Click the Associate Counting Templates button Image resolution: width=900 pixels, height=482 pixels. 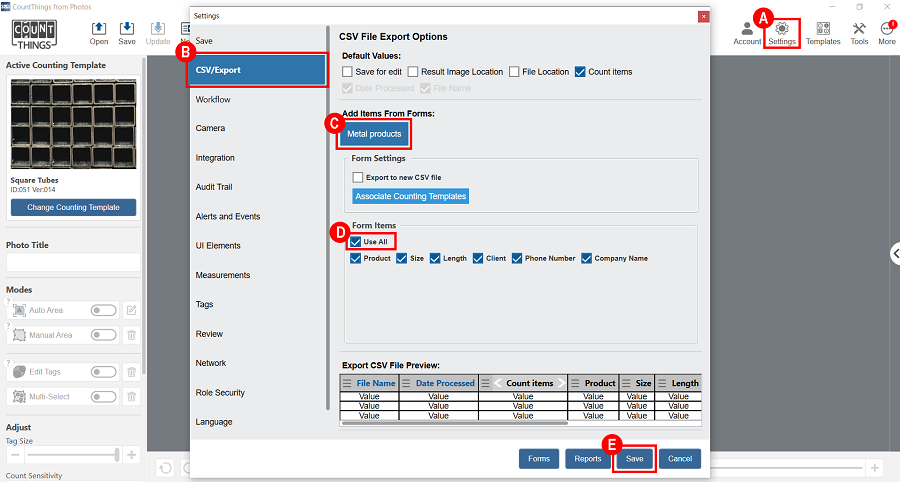coord(411,196)
